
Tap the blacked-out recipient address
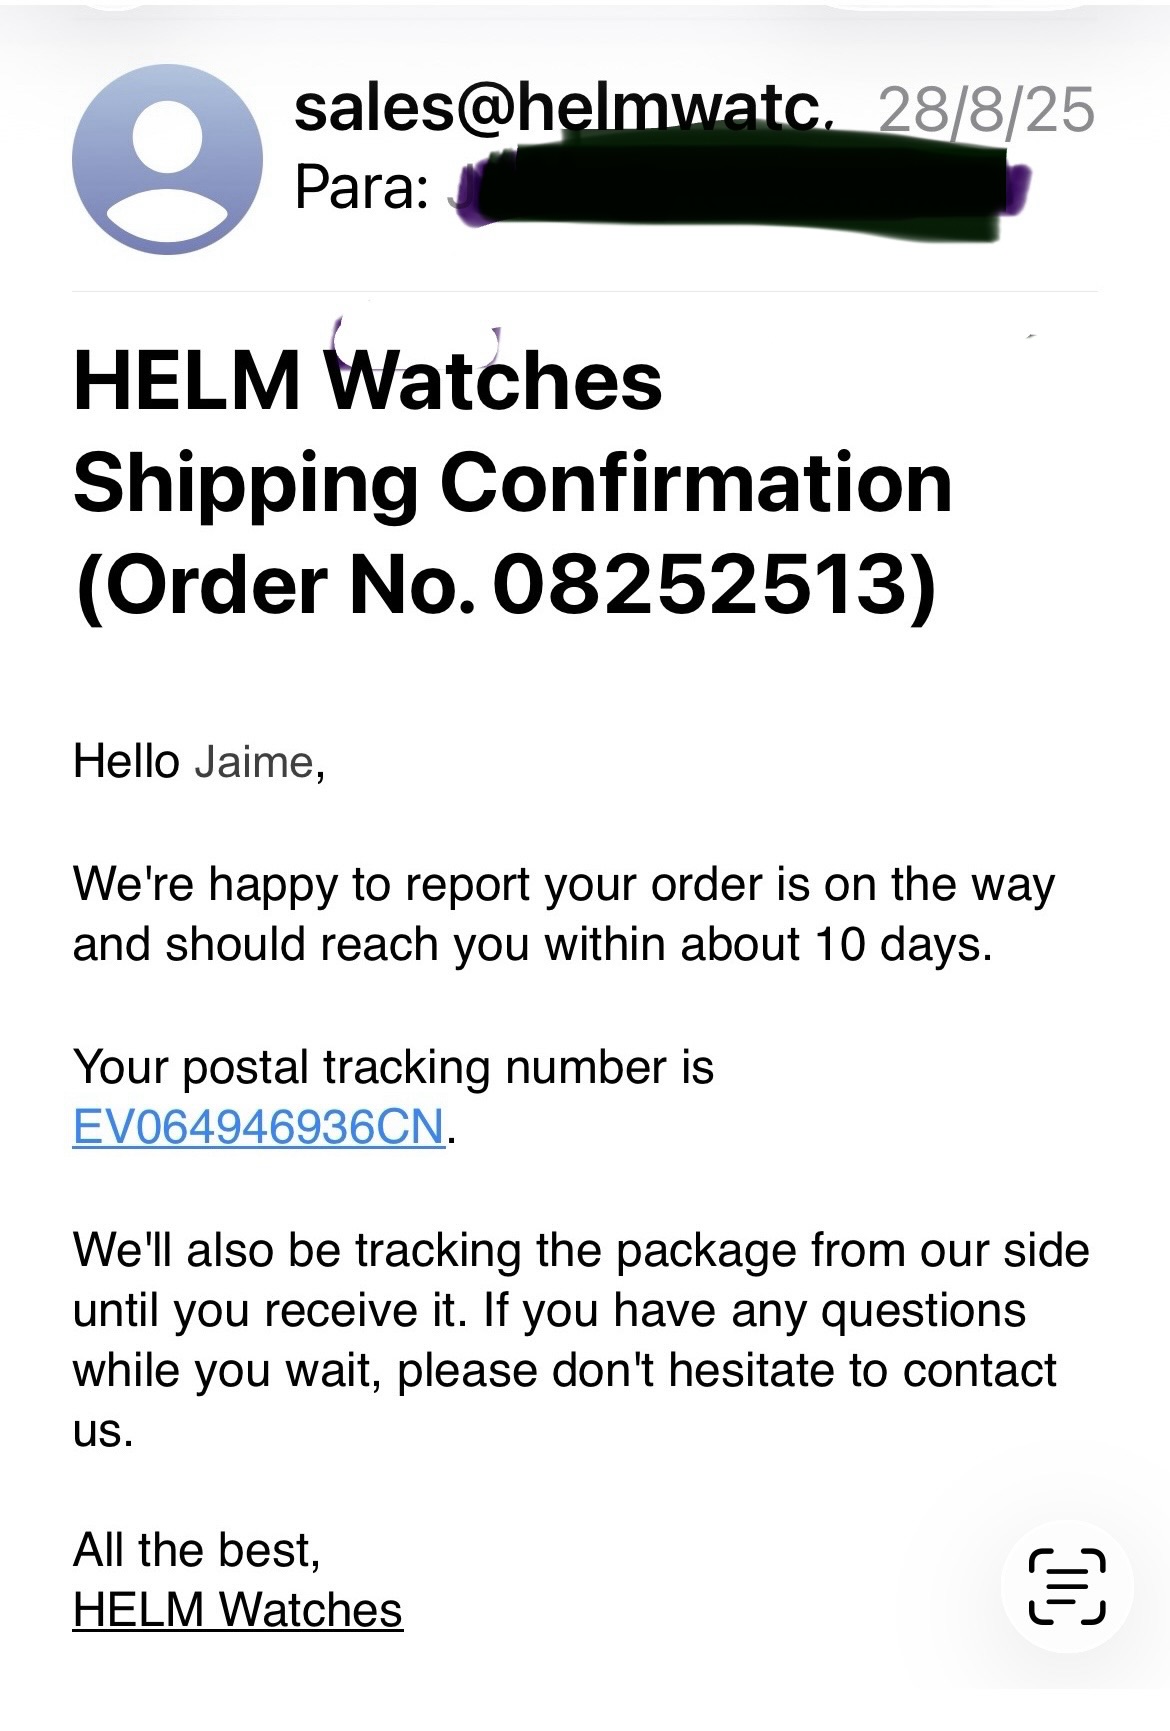point(740,191)
